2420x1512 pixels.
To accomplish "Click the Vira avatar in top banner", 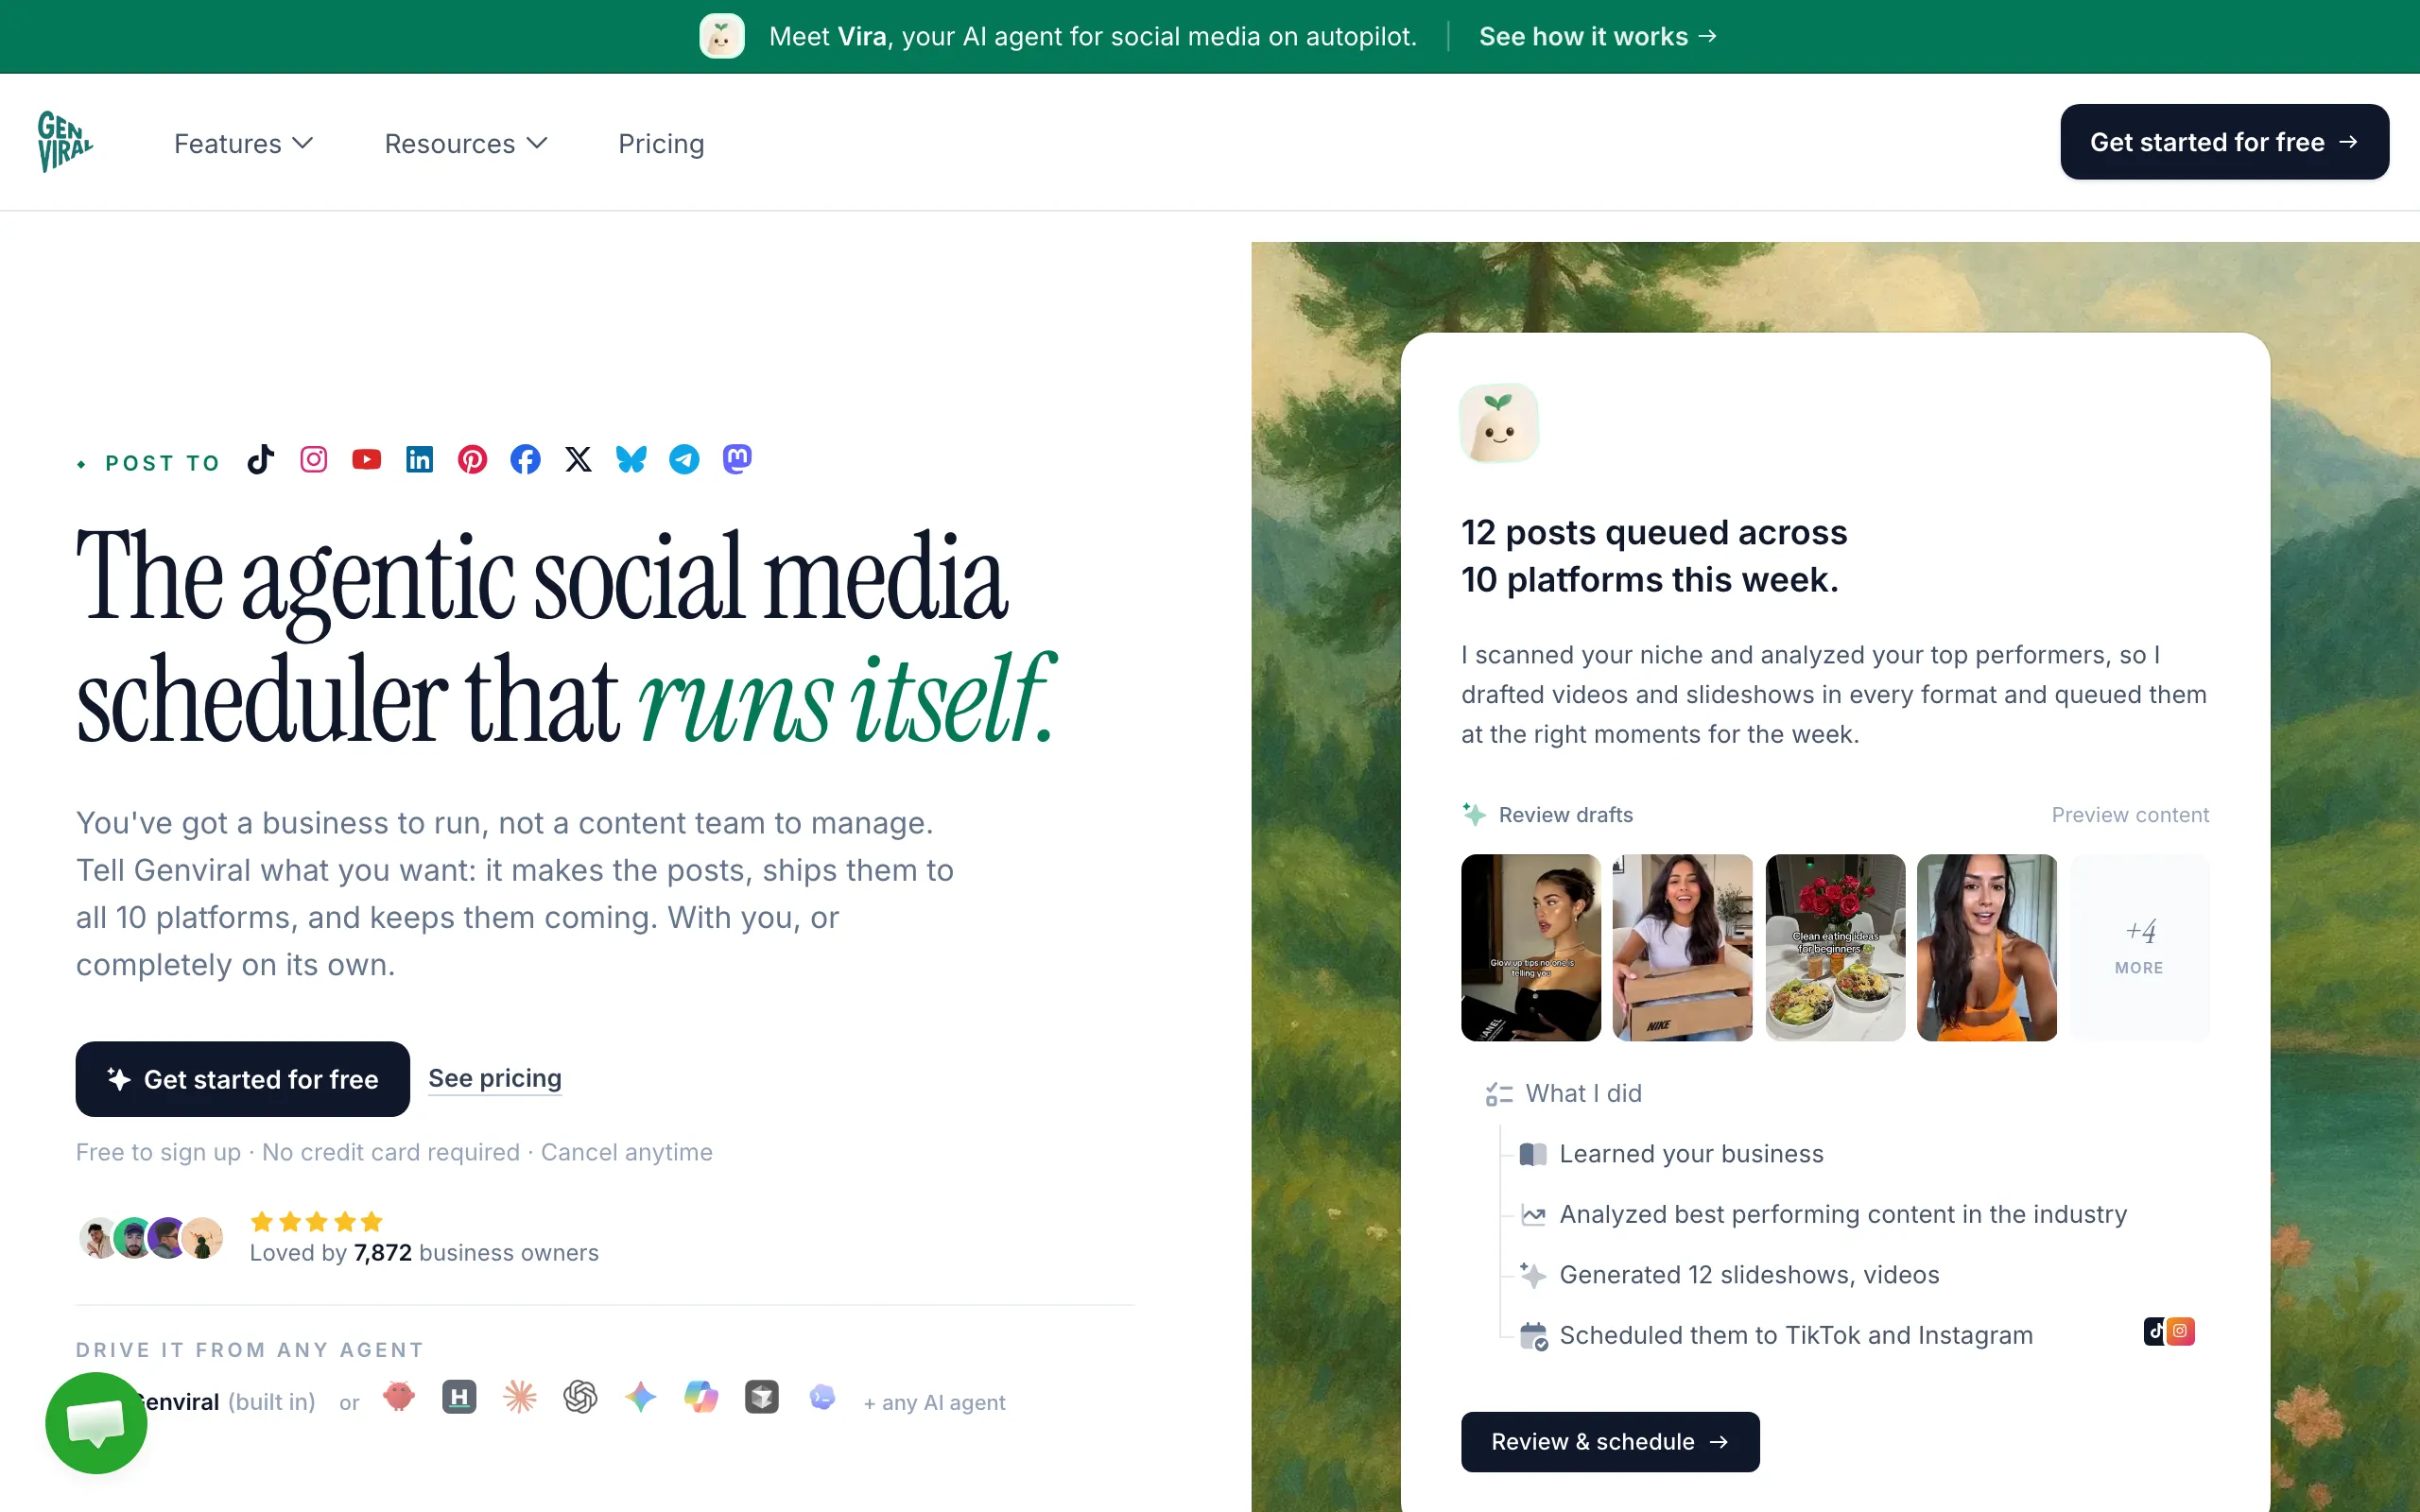I will 722,36.
